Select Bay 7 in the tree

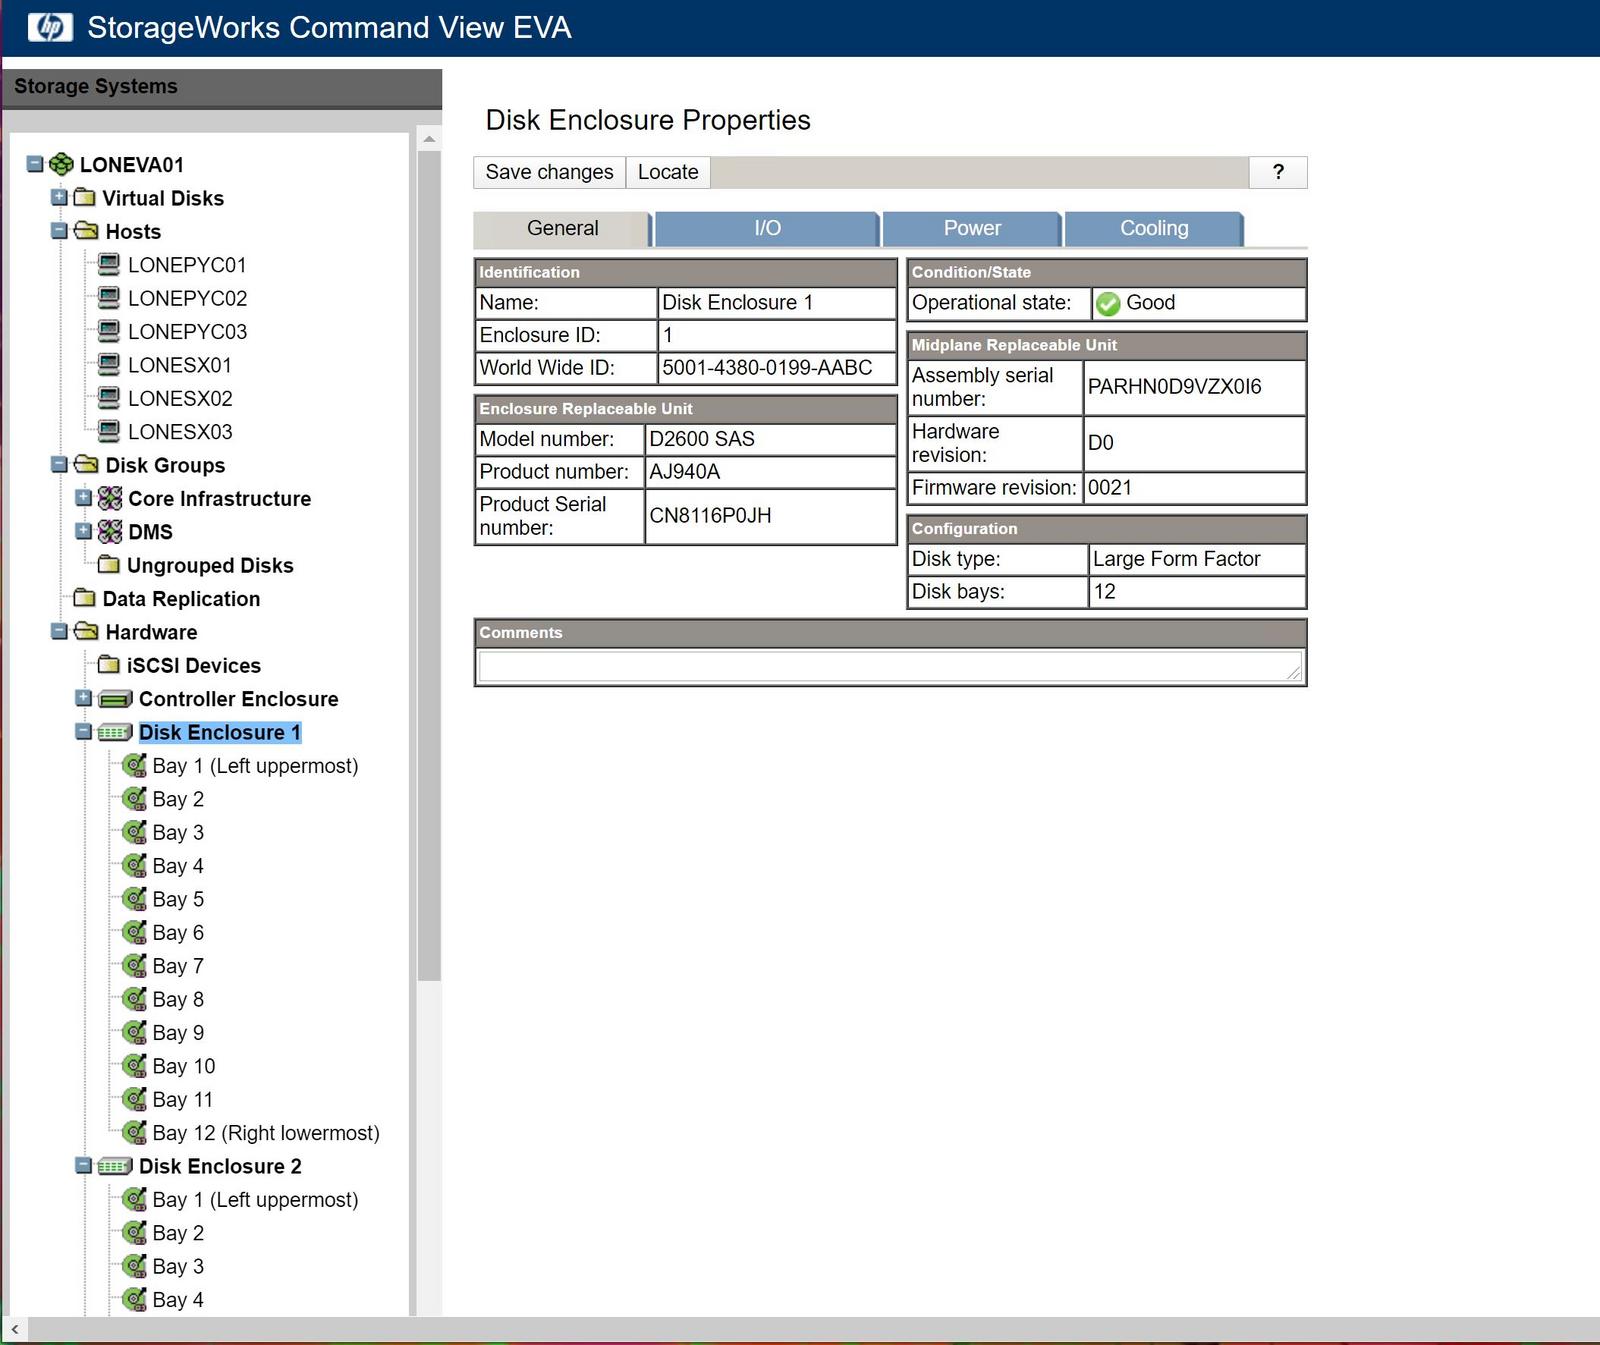pyautogui.click(x=178, y=966)
